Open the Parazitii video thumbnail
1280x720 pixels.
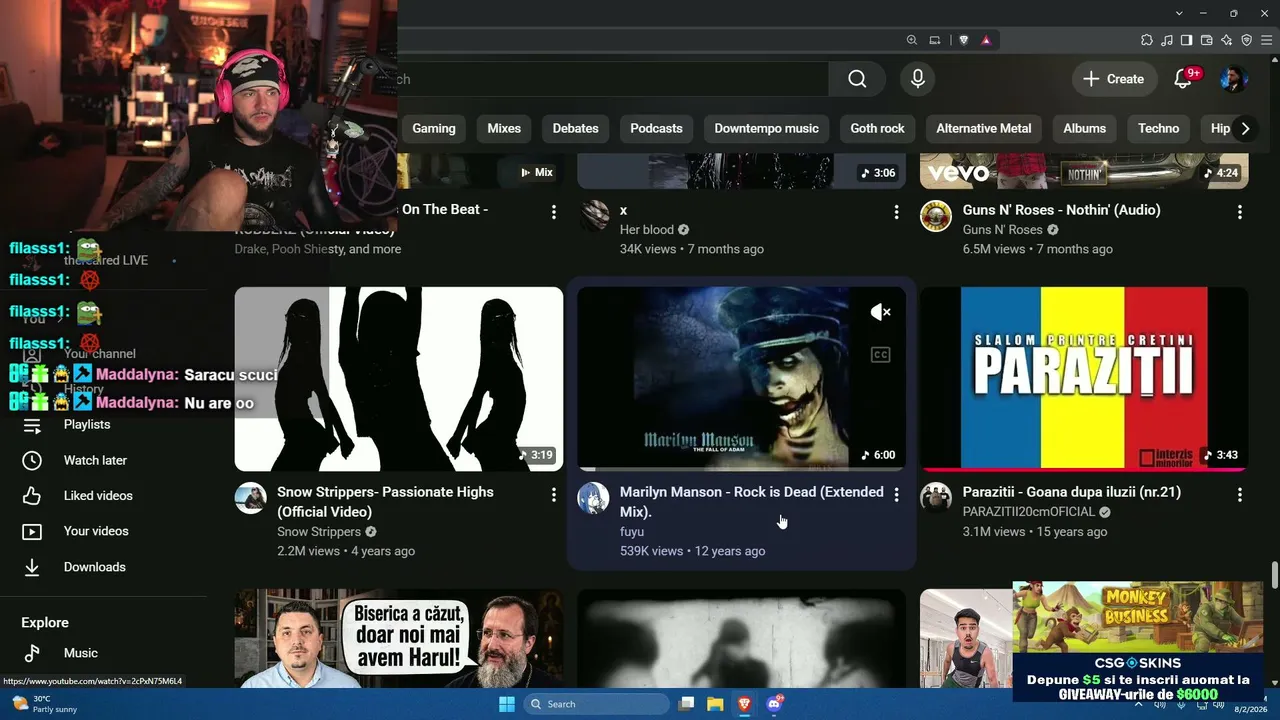(x=1084, y=379)
